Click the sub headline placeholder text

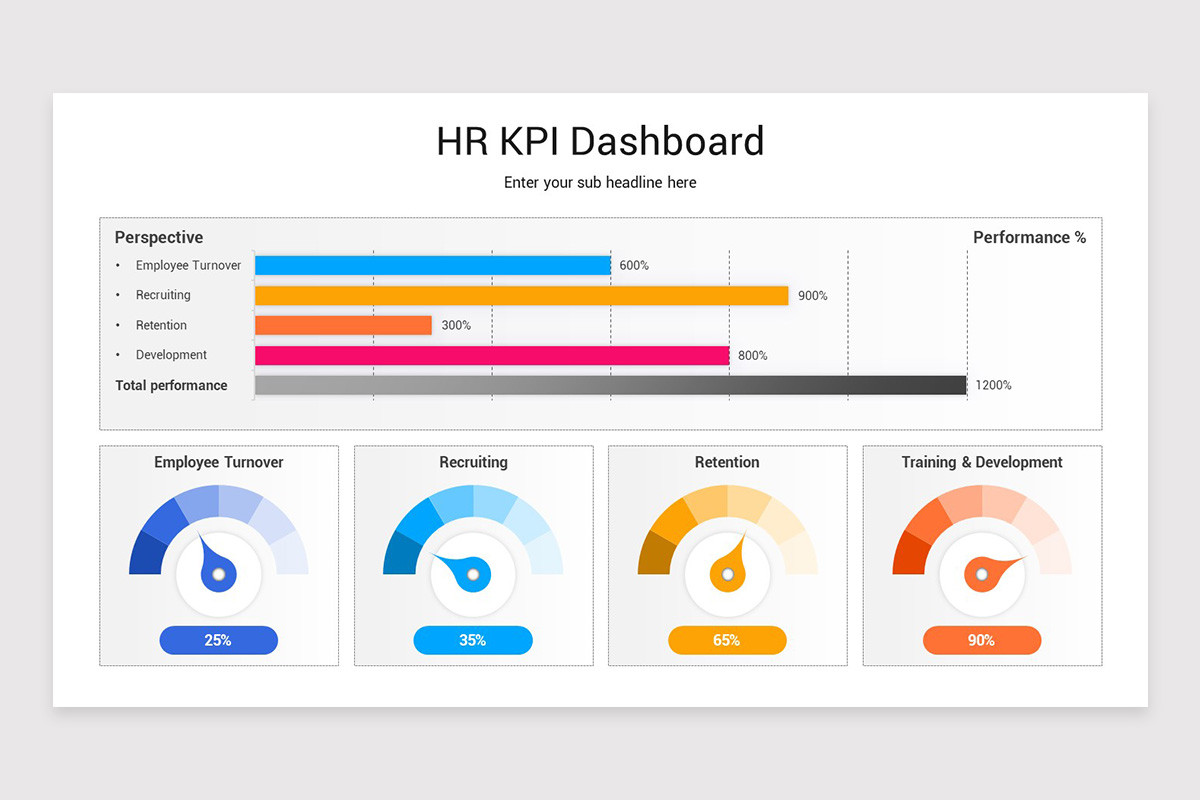point(600,183)
